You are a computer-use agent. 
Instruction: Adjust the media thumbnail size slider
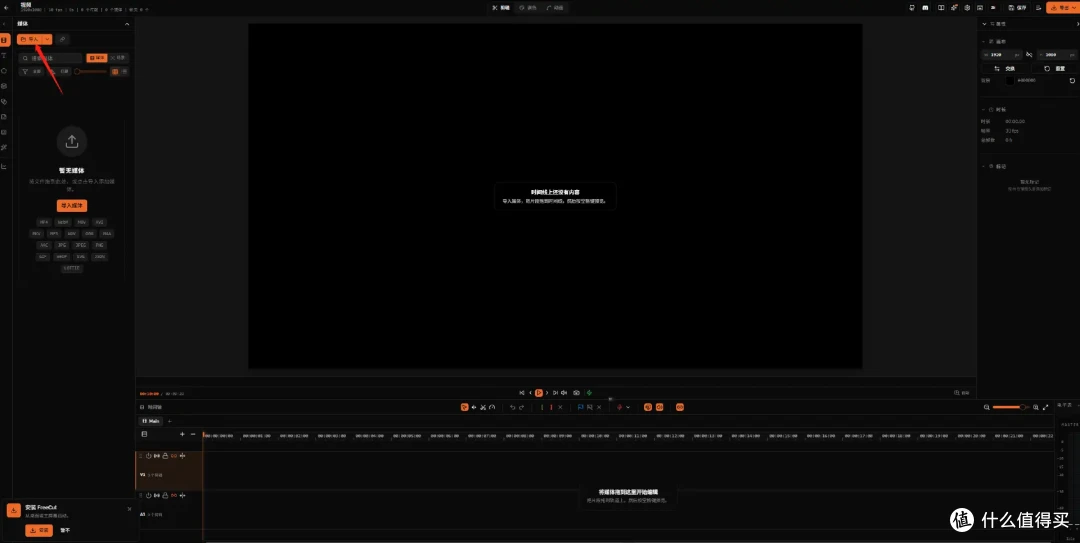(x=91, y=71)
